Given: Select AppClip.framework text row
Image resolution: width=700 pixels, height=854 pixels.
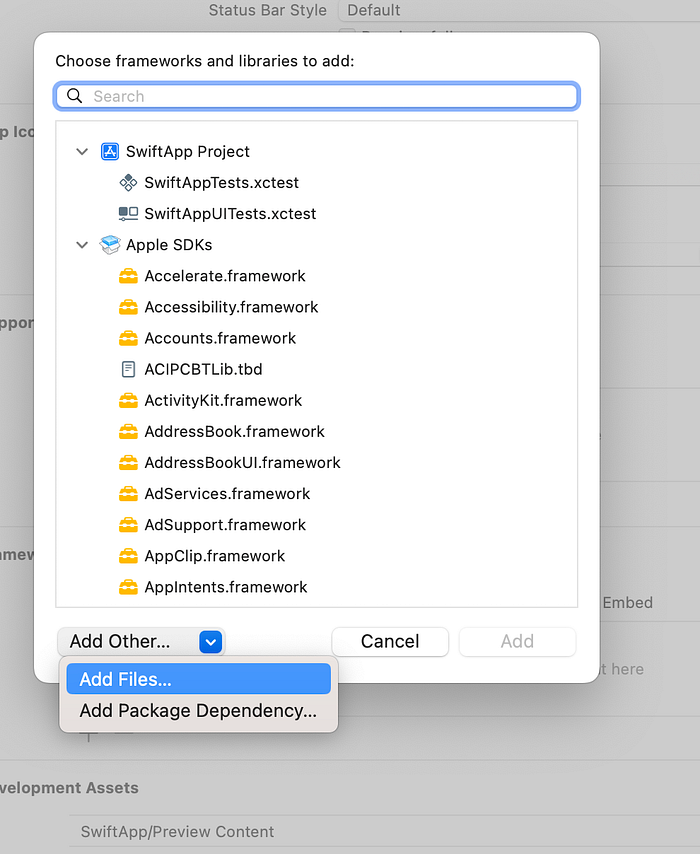Looking at the screenshot, I should 215,556.
